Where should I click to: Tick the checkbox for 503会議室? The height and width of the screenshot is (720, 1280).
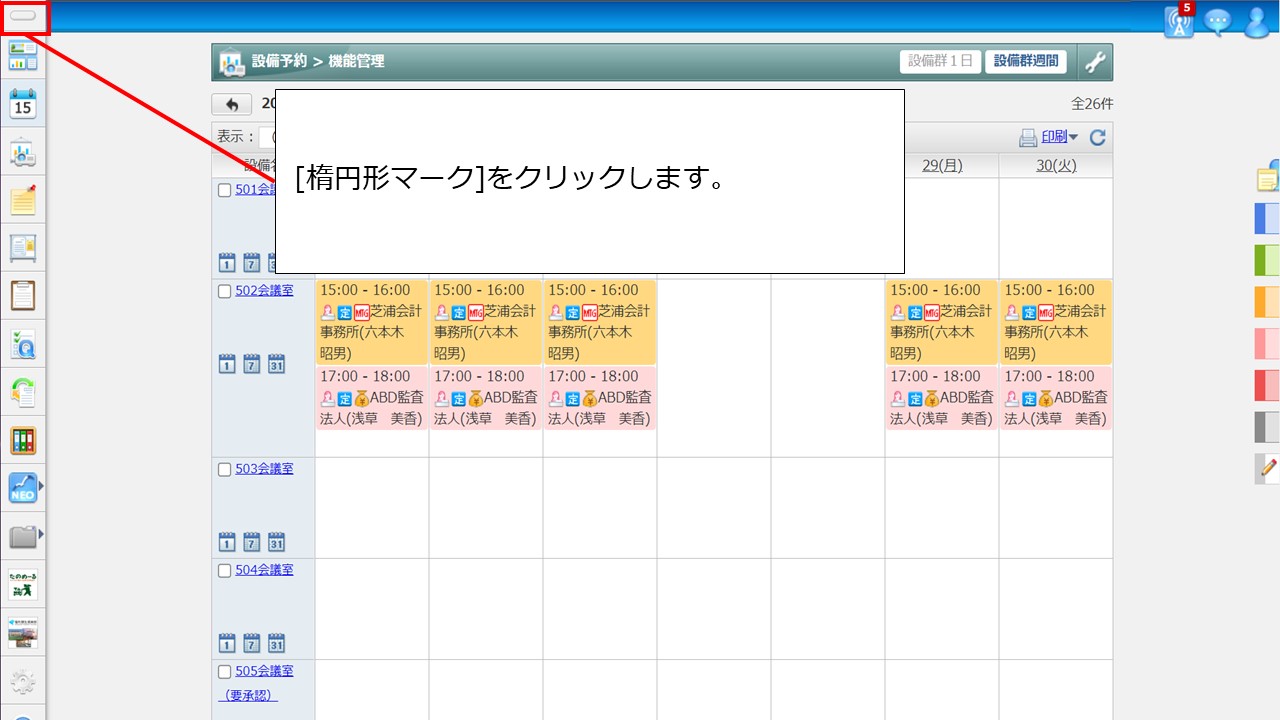coord(225,469)
